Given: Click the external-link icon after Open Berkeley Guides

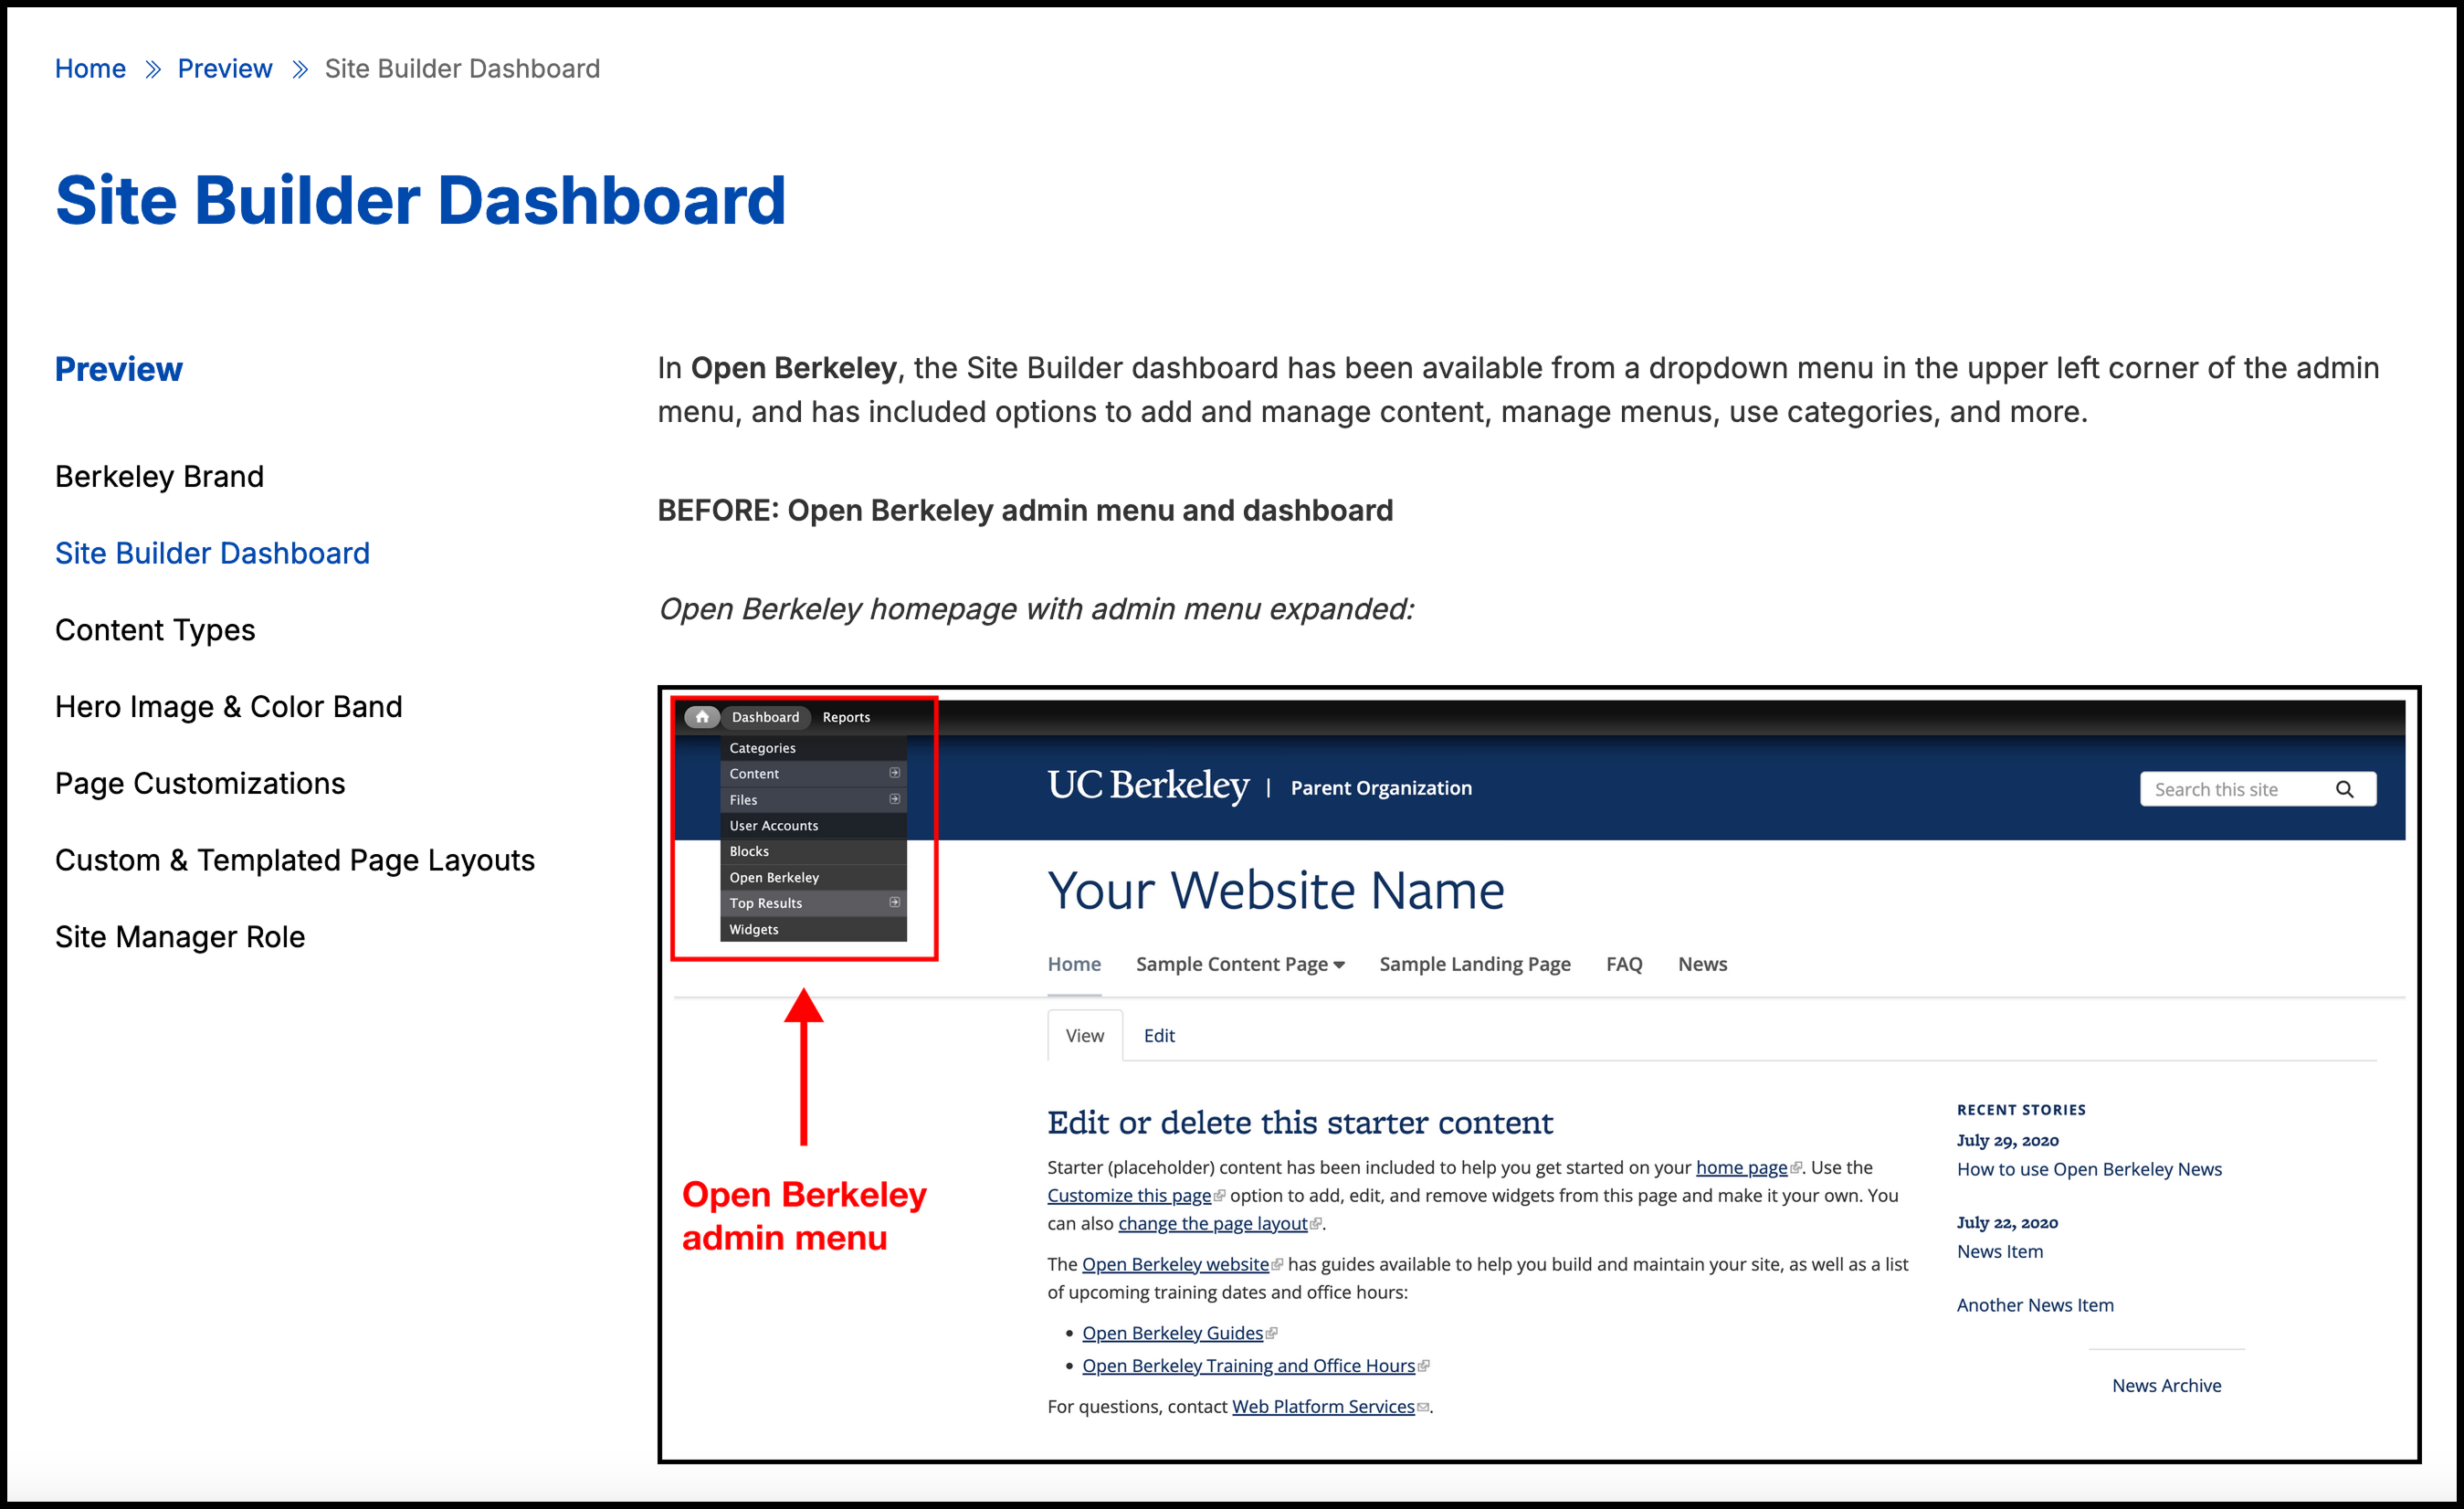Looking at the screenshot, I should click(x=1271, y=1333).
